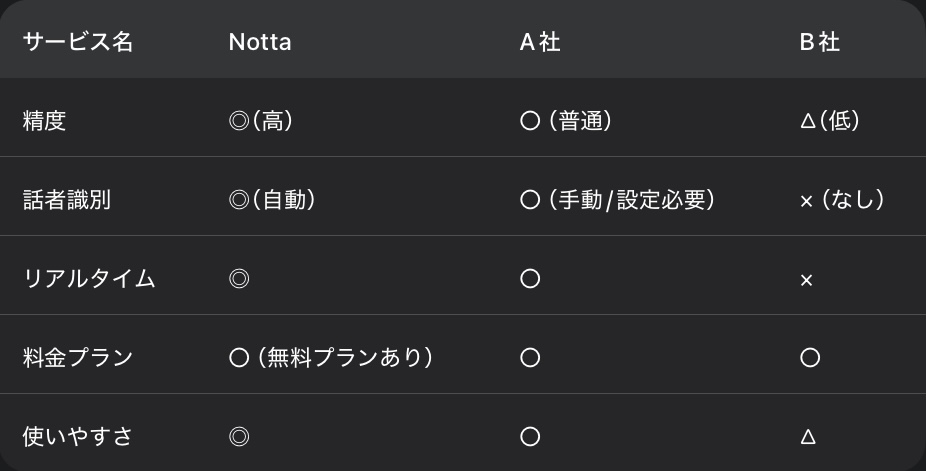Viewport: 926px width, 471px height.
Task: Select the サービス名 header cell
Action: 78,42
